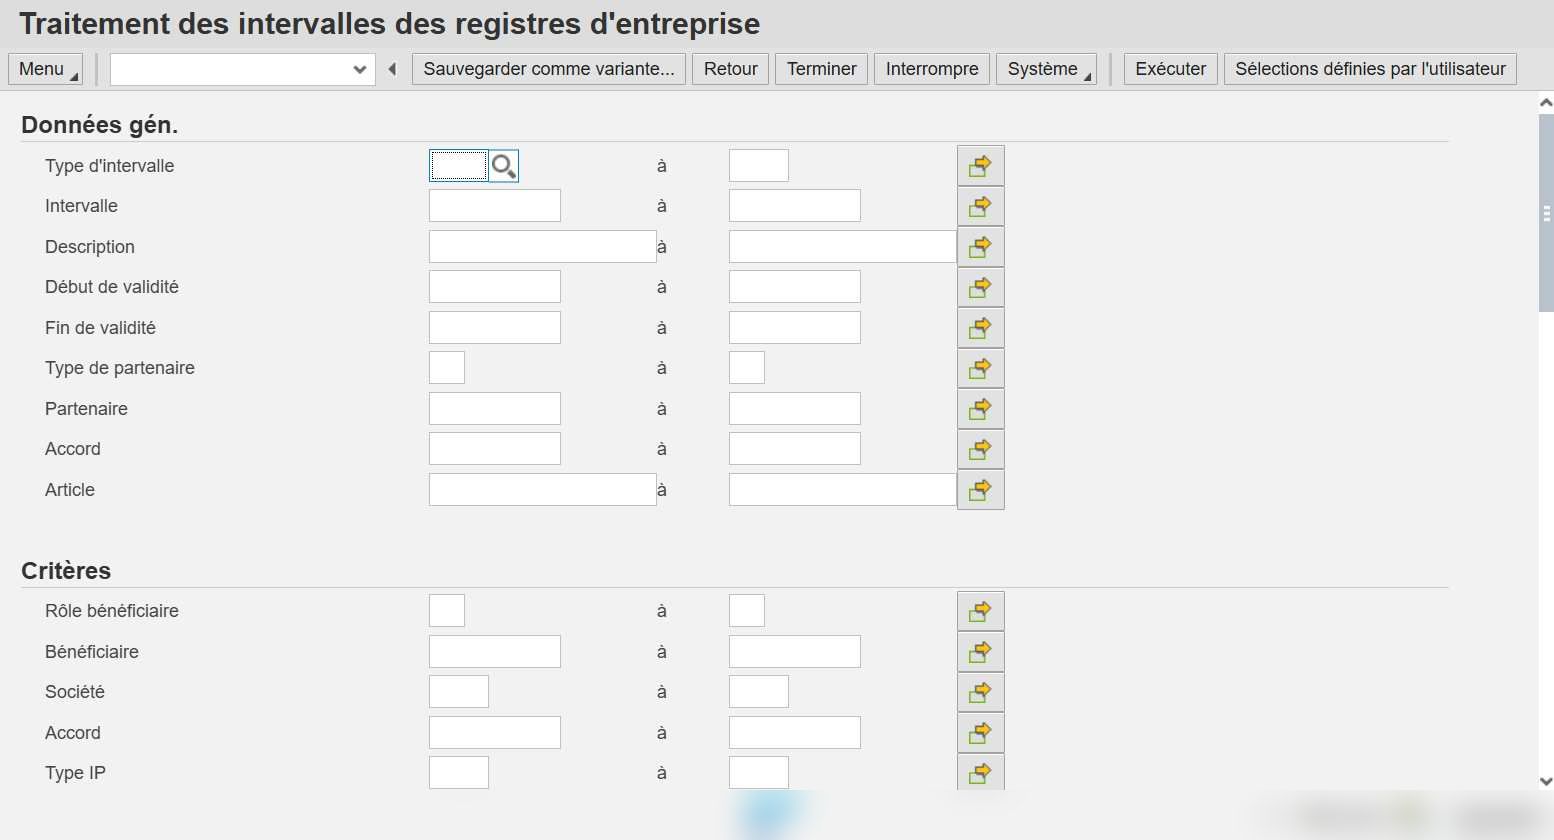Open Sélections définies par l'utilisateur

coord(1370,69)
